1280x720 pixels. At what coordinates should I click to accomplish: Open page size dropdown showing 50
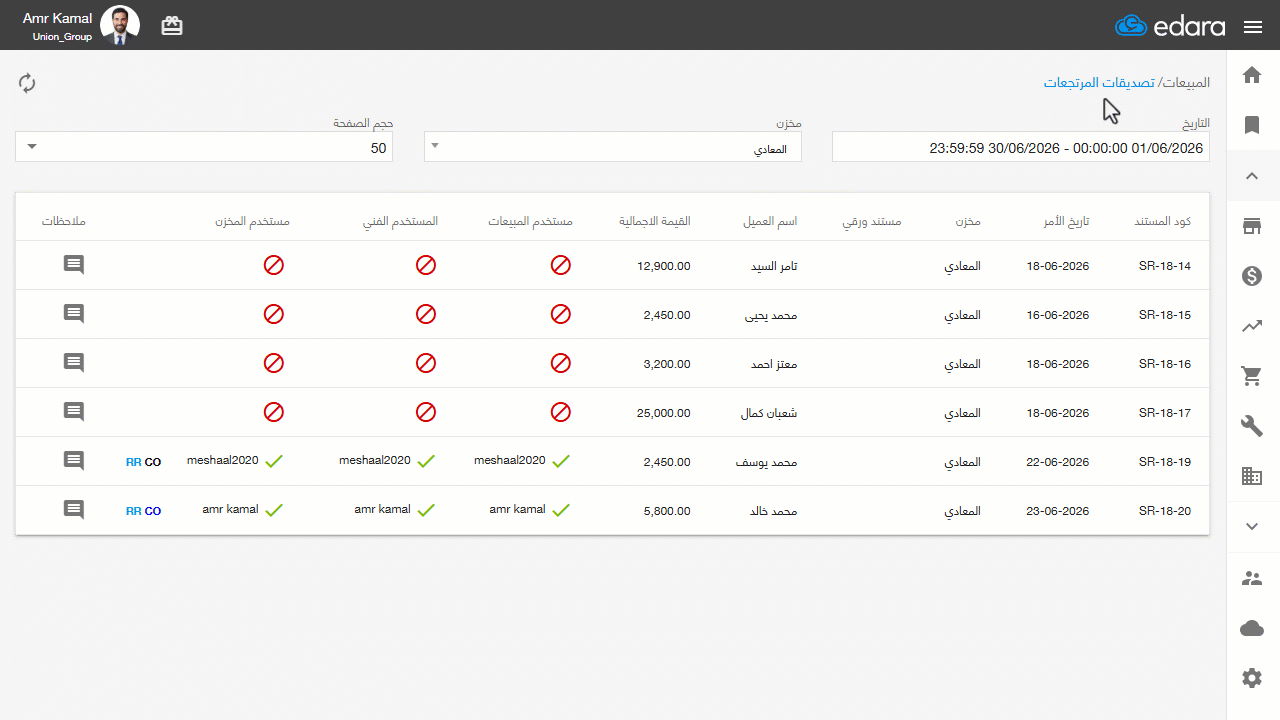(x=204, y=147)
